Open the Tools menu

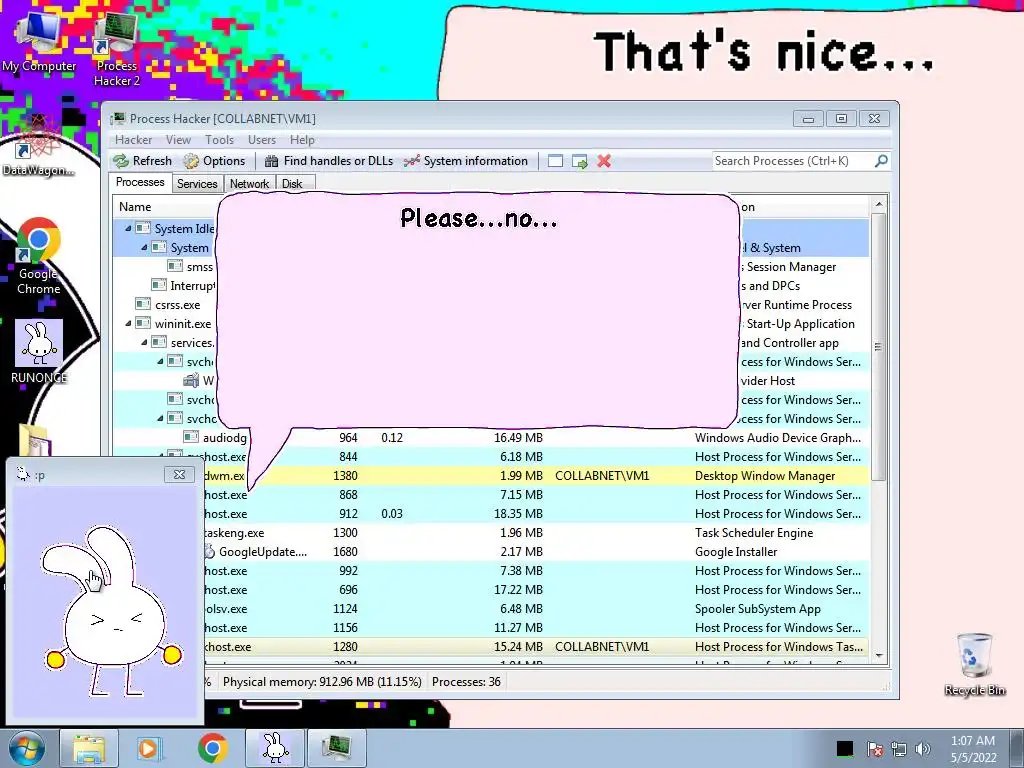click(x=219, y=140)
